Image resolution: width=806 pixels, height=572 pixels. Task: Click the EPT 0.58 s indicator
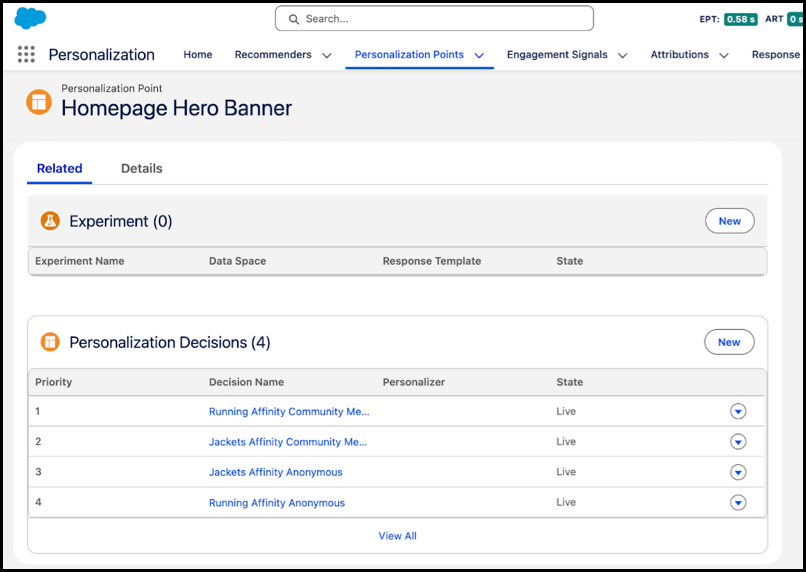(728, 19)
